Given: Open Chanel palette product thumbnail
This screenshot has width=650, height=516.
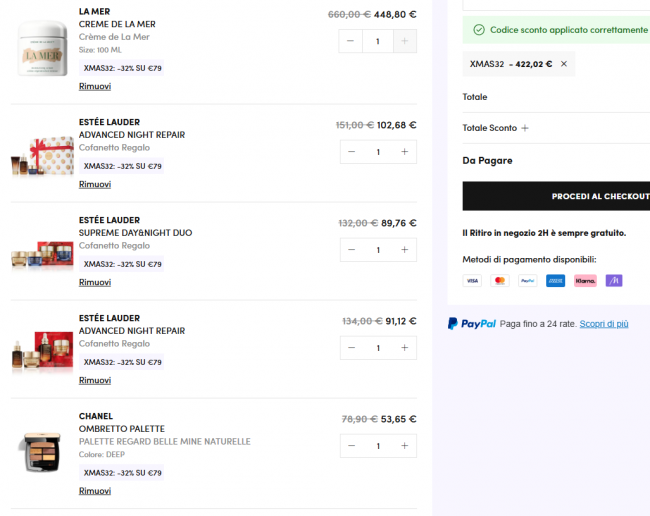Looking at the screenshot, I should [x=42, y=453].
